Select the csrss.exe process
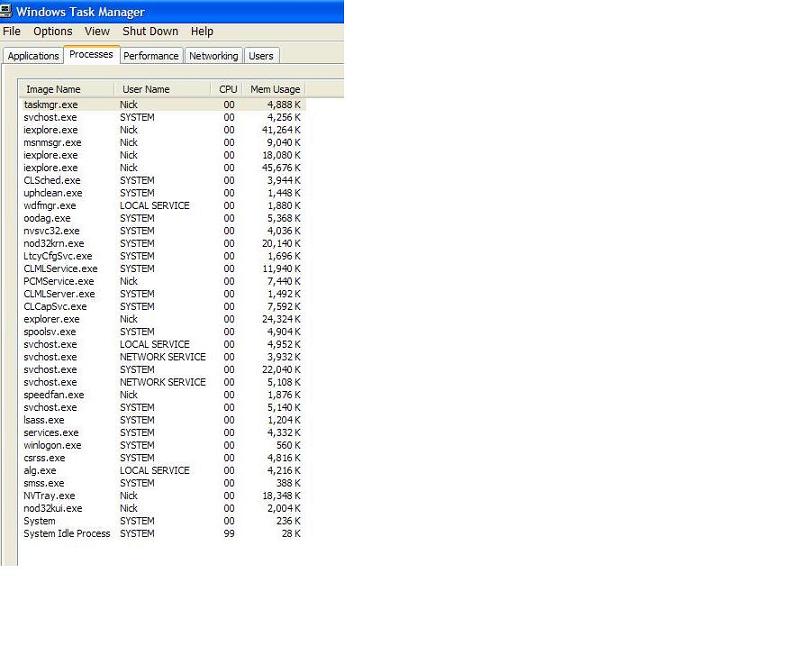The height and width of the screenshot is (646, 807). tap(163, 458)
